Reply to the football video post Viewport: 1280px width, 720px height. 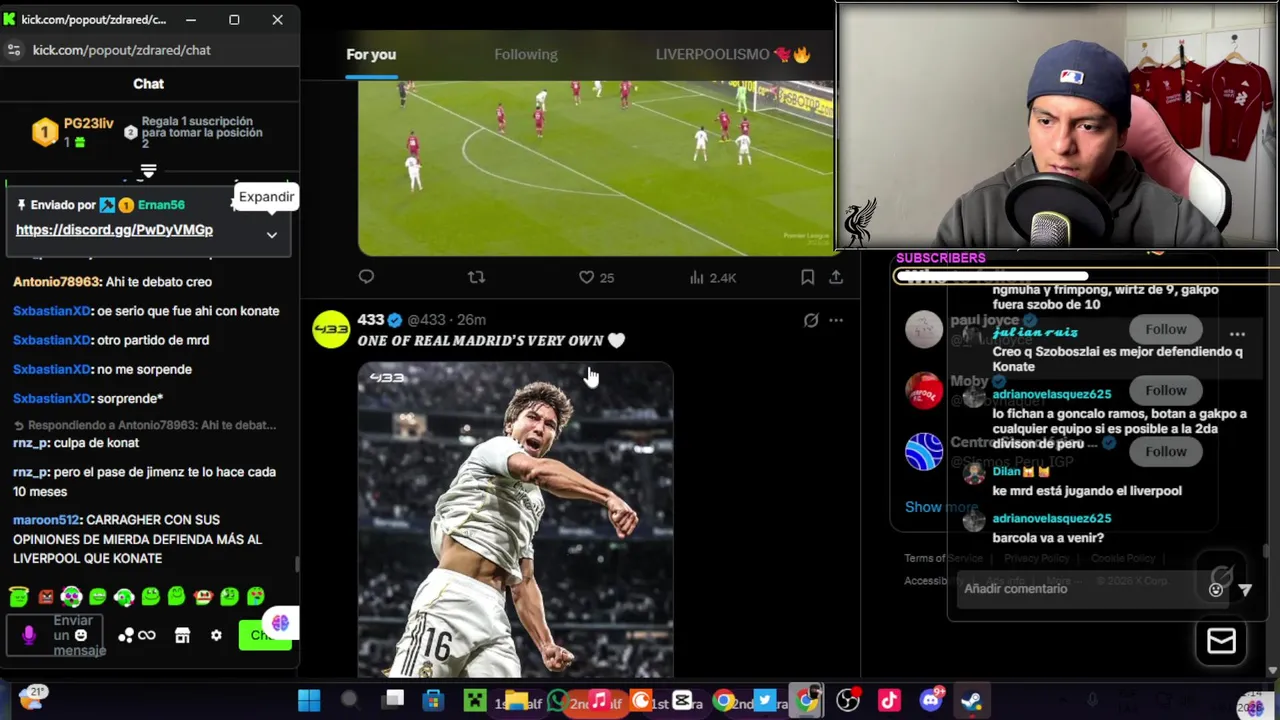point(366,277)
